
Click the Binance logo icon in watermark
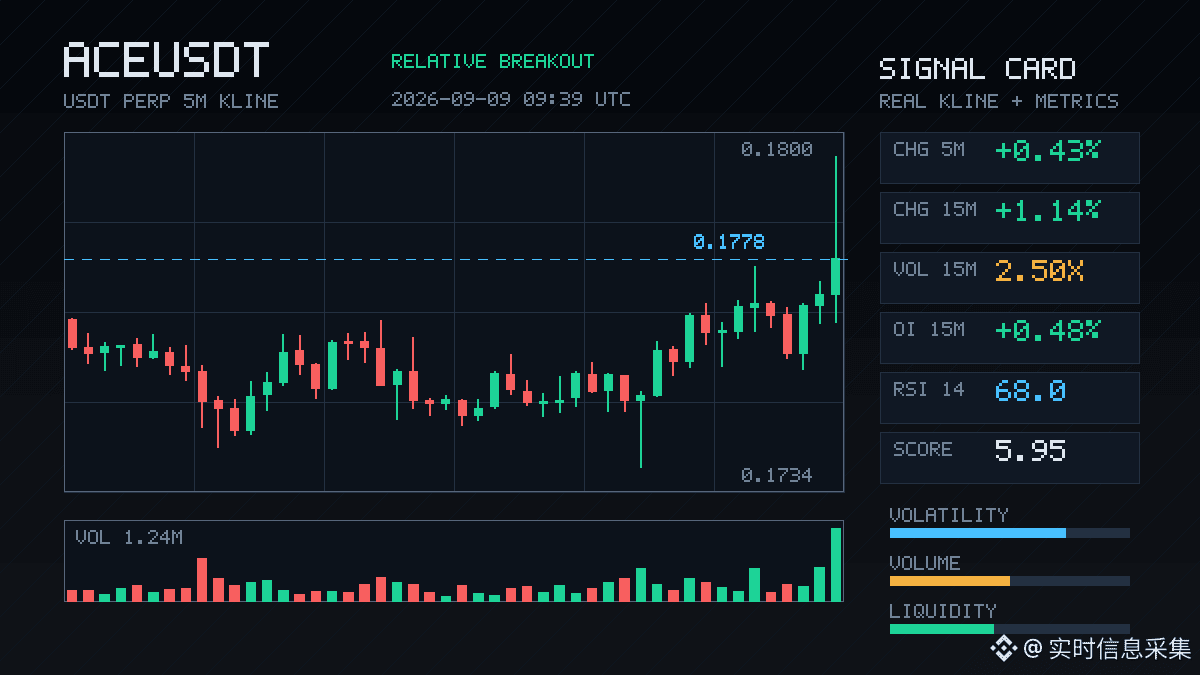click(1003, 649)
